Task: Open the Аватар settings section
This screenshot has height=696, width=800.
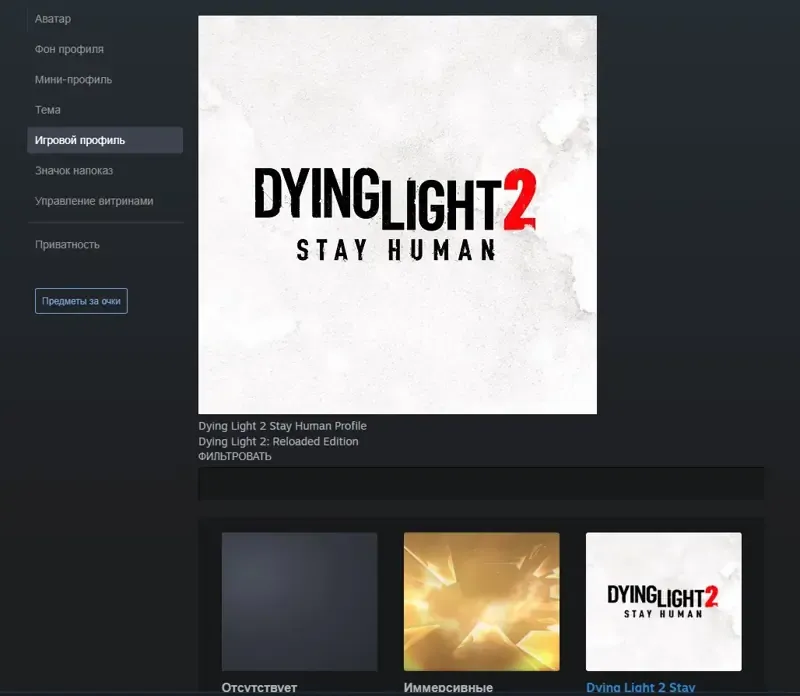Action: tap(53, 19)
